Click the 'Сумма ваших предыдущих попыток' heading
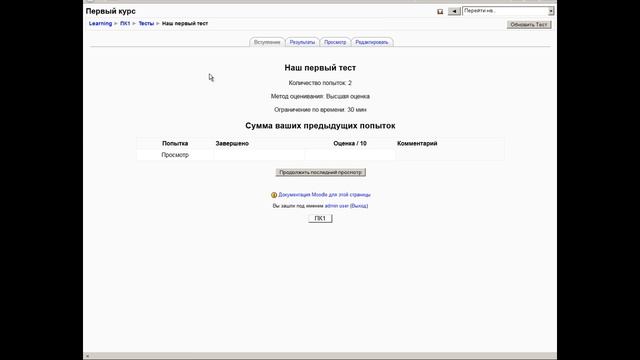640x360 pixels. pyautogui.click(x=320, y=126)
